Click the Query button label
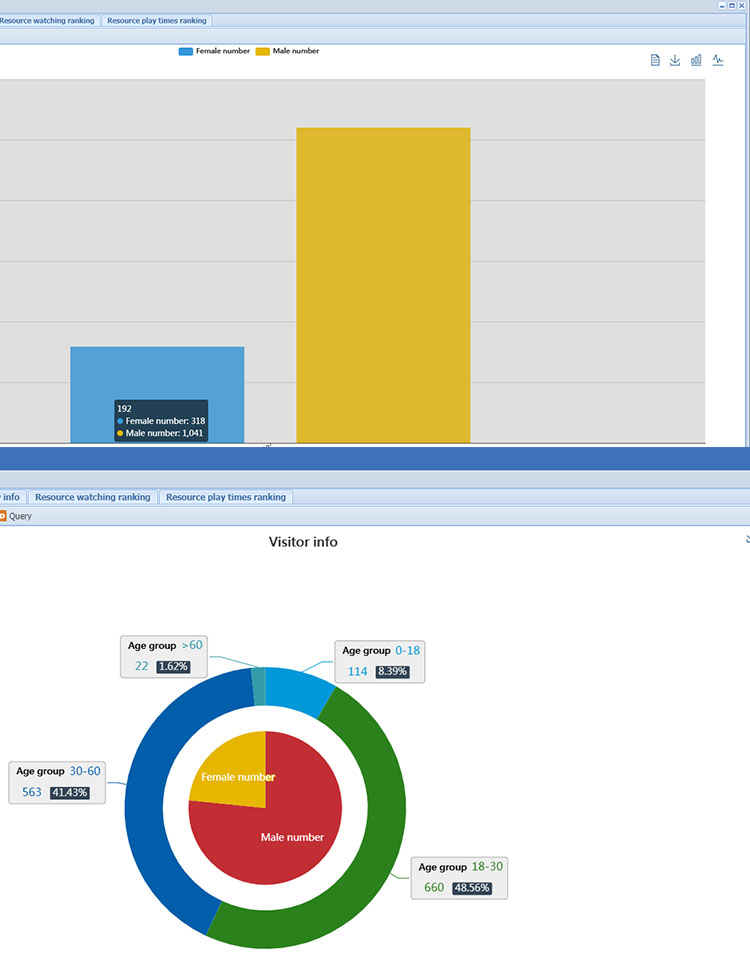 [x=20, y=516]
